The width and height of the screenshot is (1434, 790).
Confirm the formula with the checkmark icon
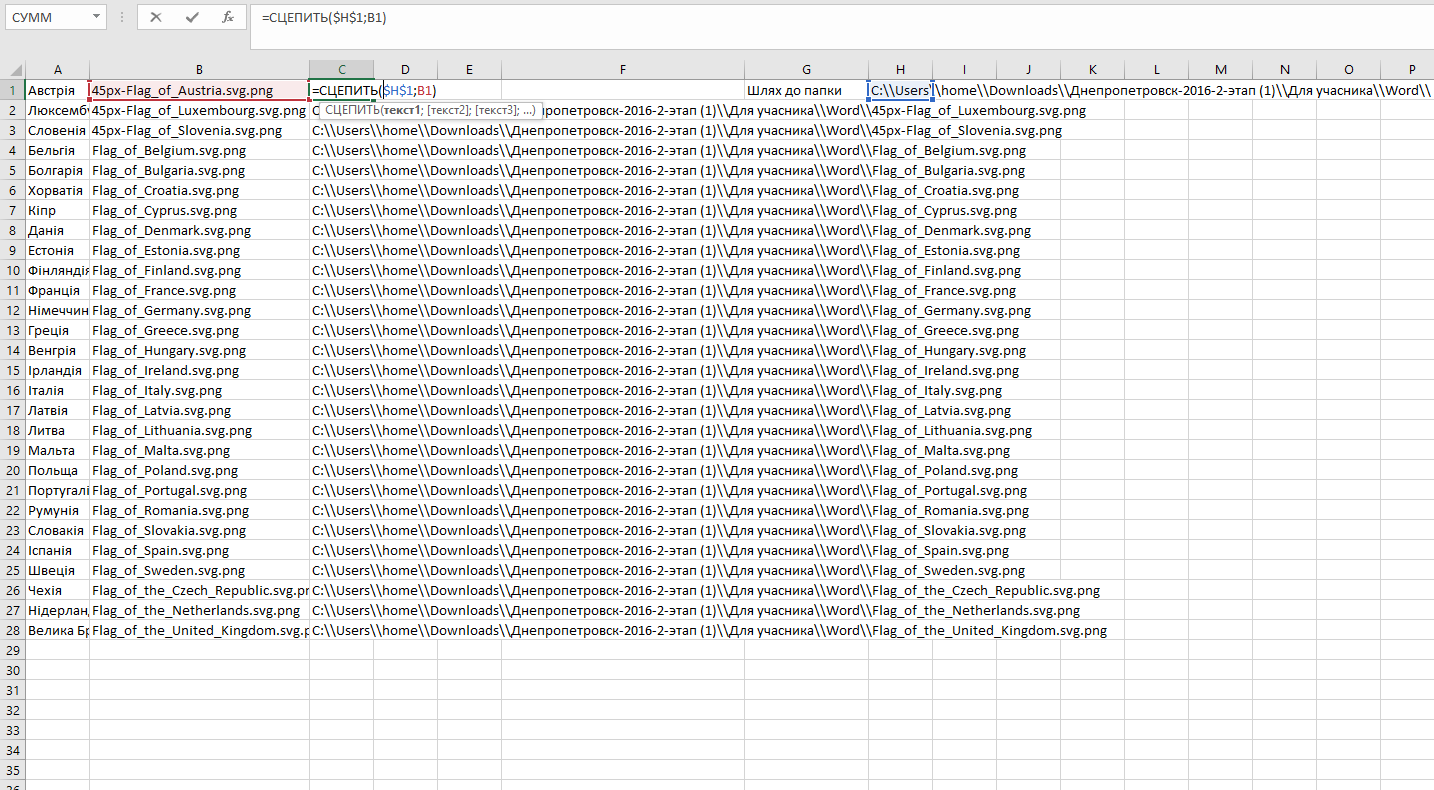coord(192,17)
